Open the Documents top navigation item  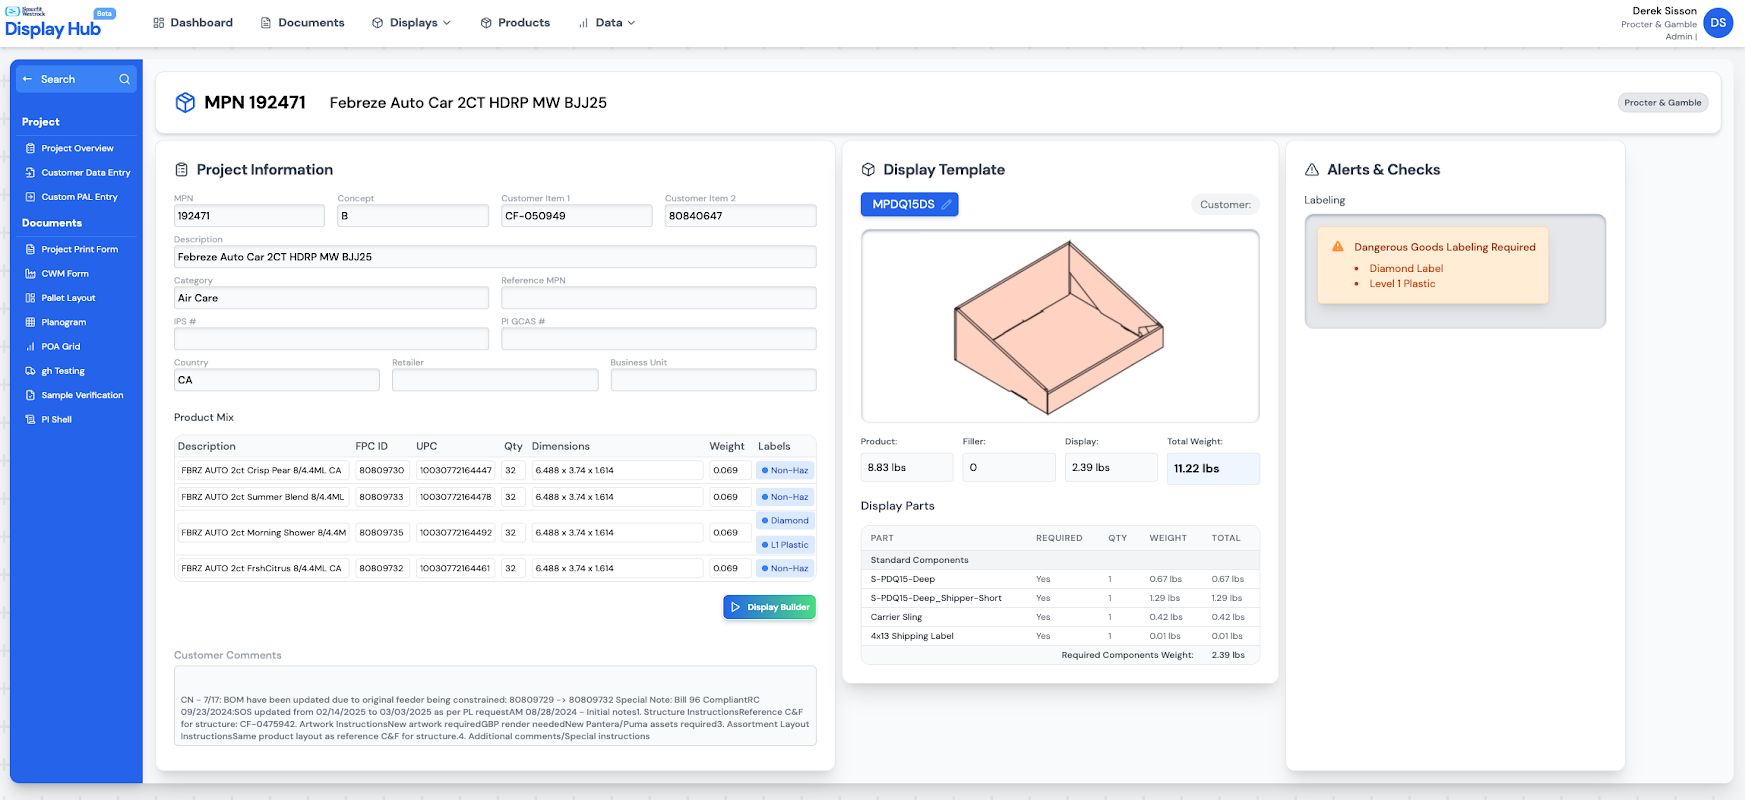click(x=302, y=23)
